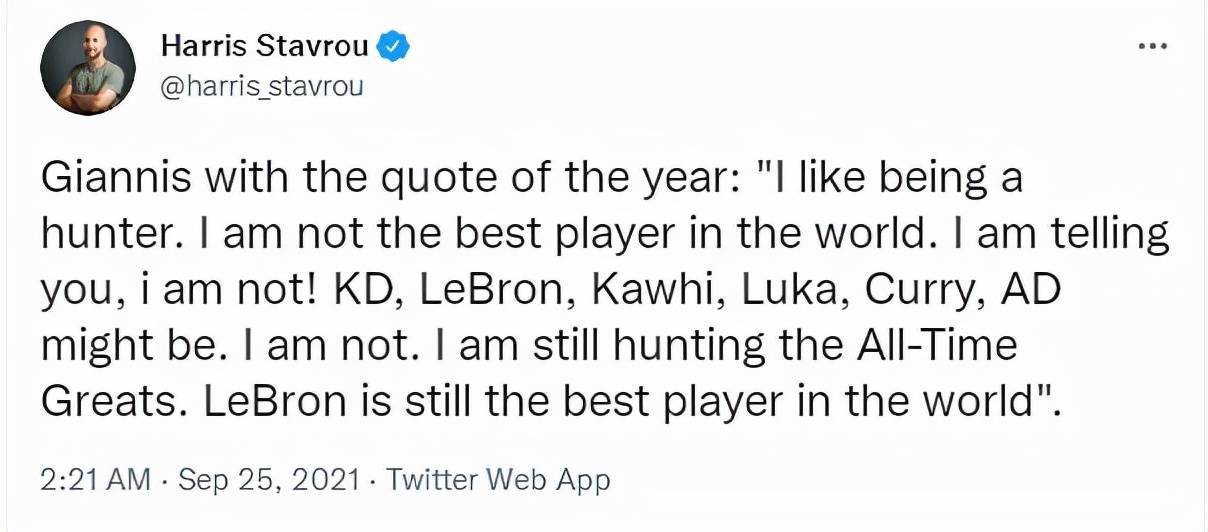Open the three-dot more options menu

[1153, 47]
